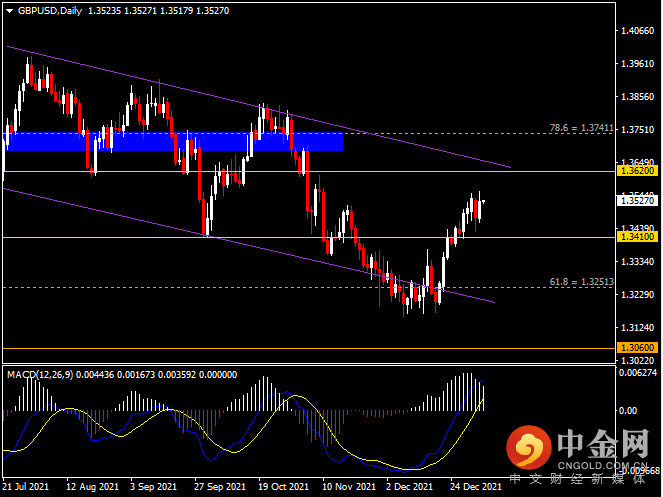Click the 27 Sep 2021 date label

(220, 487)
